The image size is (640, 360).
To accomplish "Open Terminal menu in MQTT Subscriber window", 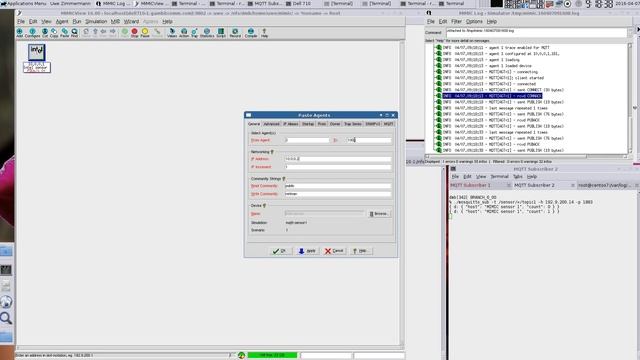I will [499, 177].
